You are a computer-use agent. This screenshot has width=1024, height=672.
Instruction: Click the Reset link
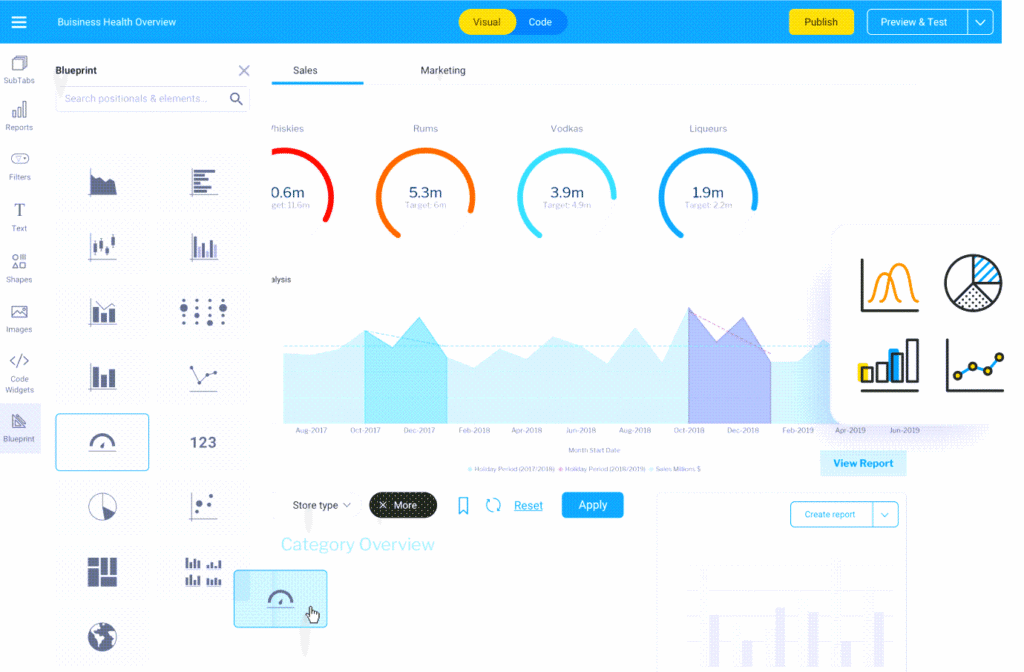528,505
